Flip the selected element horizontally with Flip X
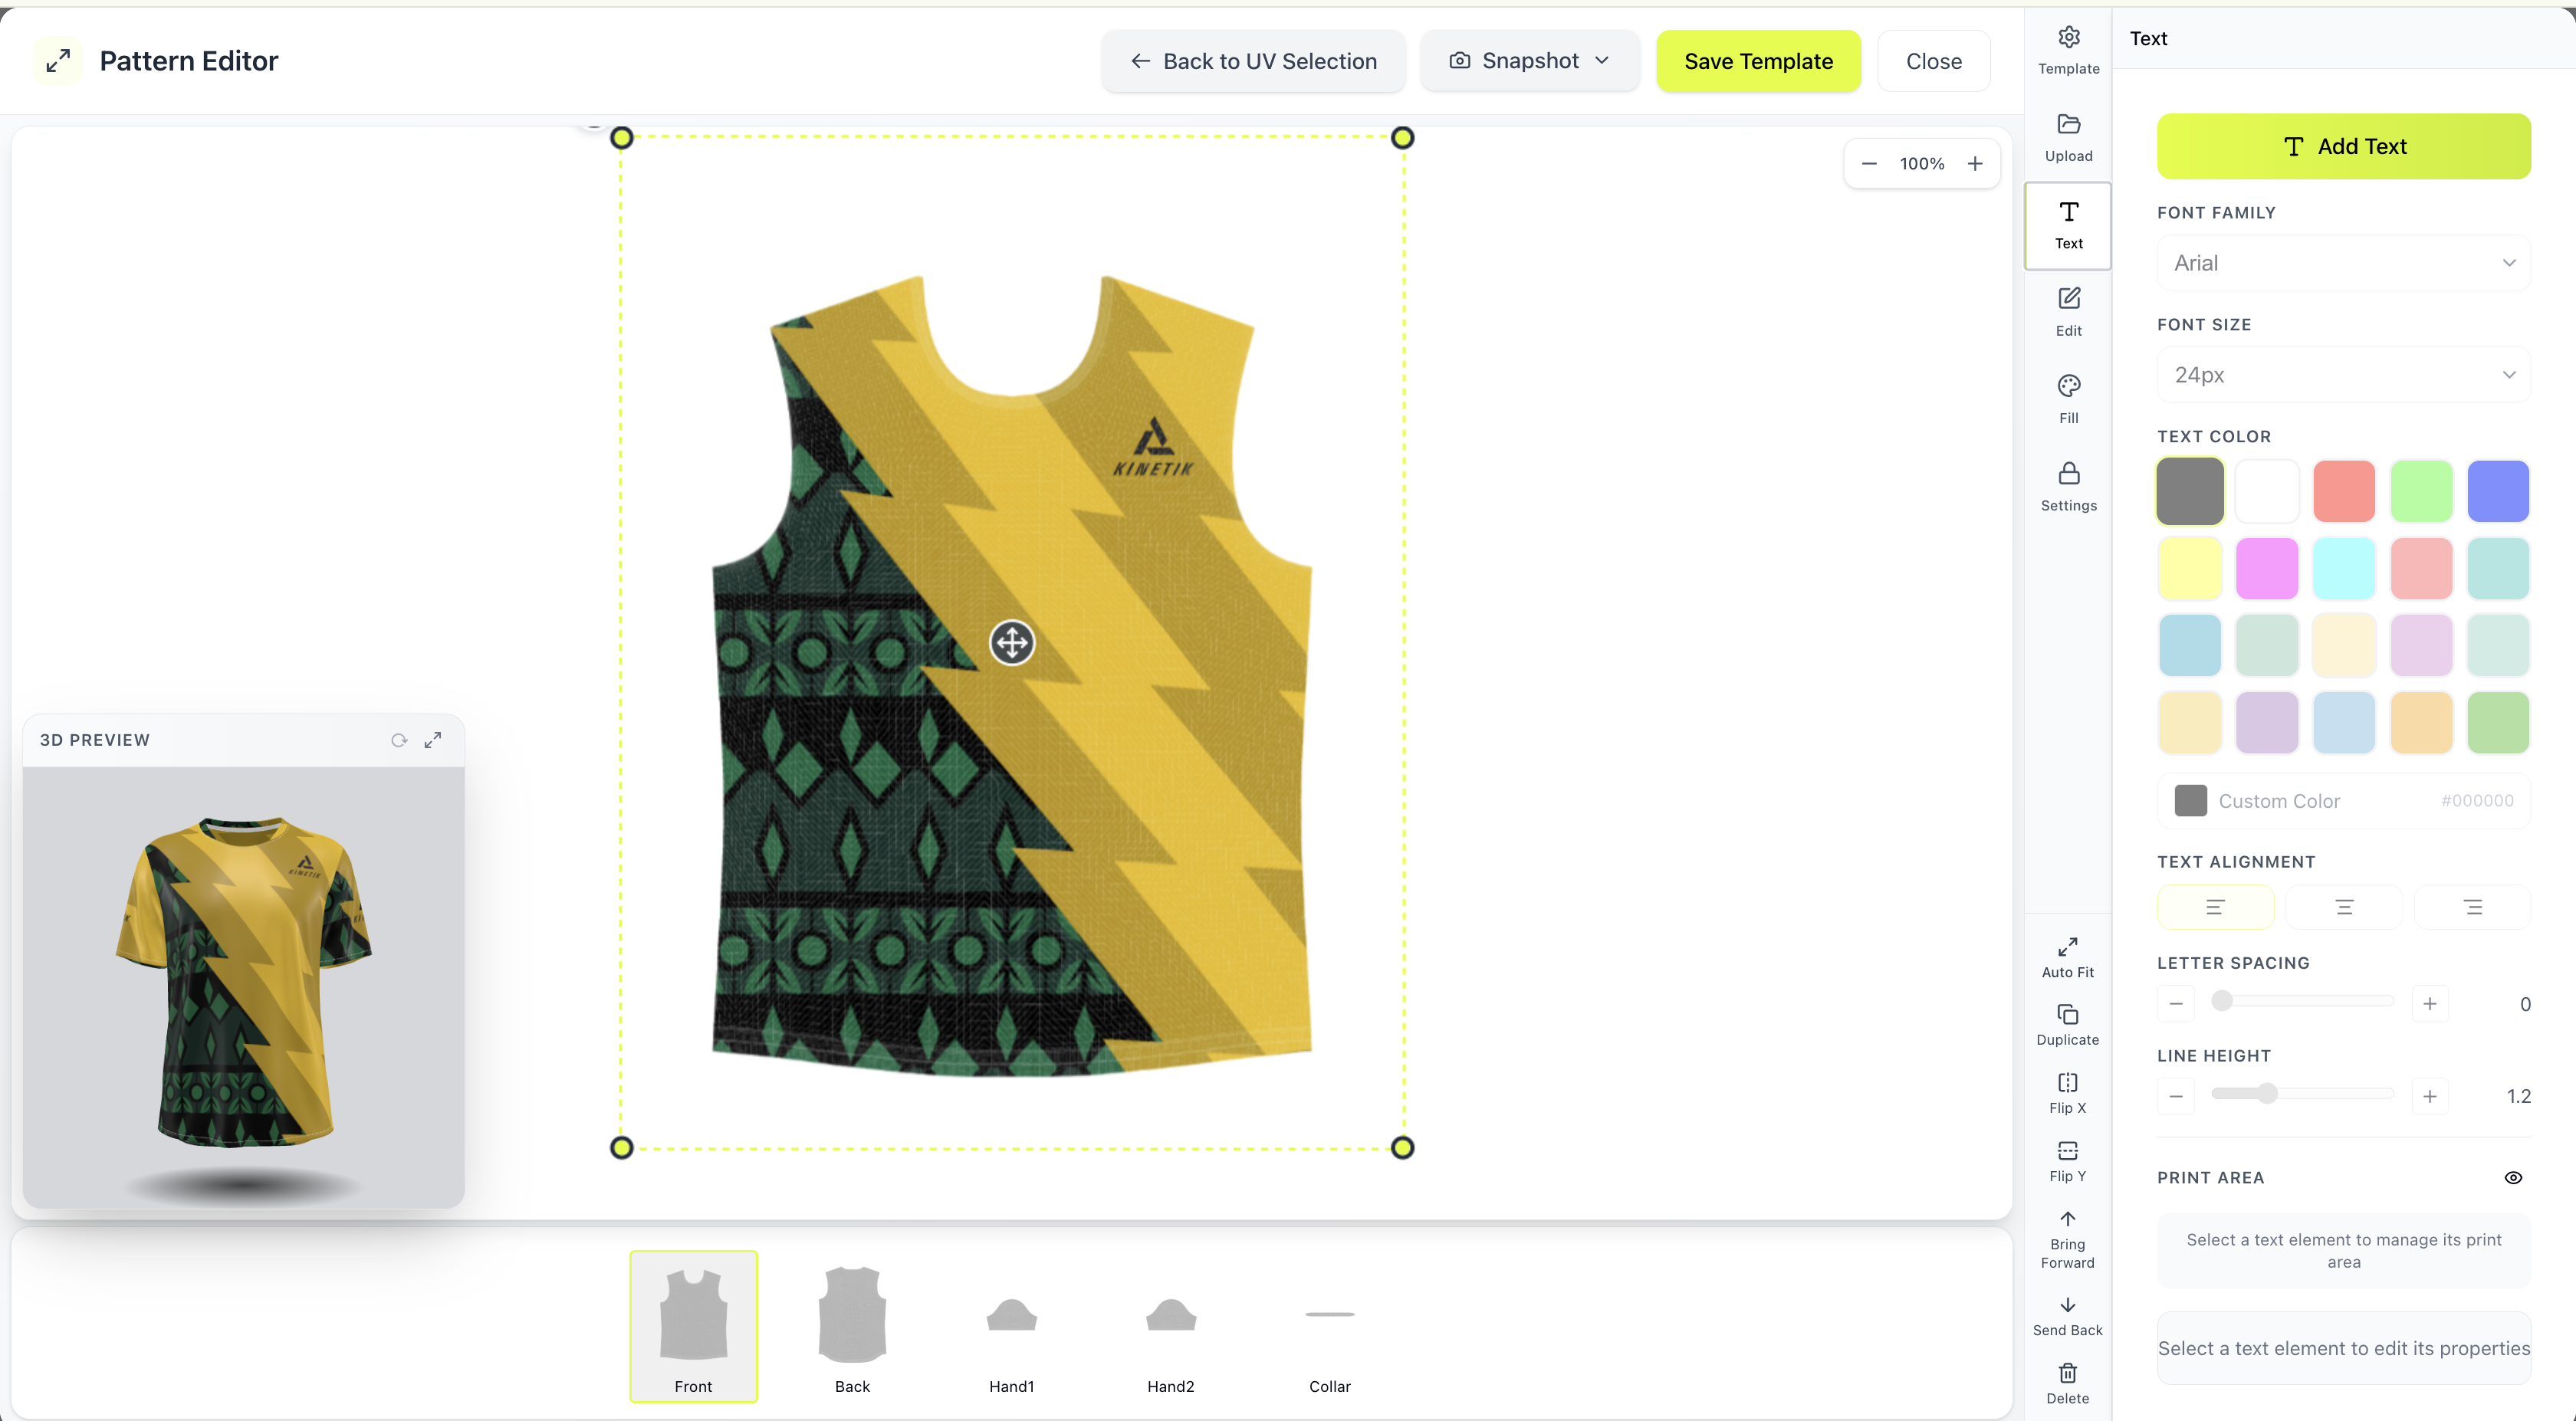The width and height of the screenshot is (2576, 1421). click(x=2068, y=1091)
